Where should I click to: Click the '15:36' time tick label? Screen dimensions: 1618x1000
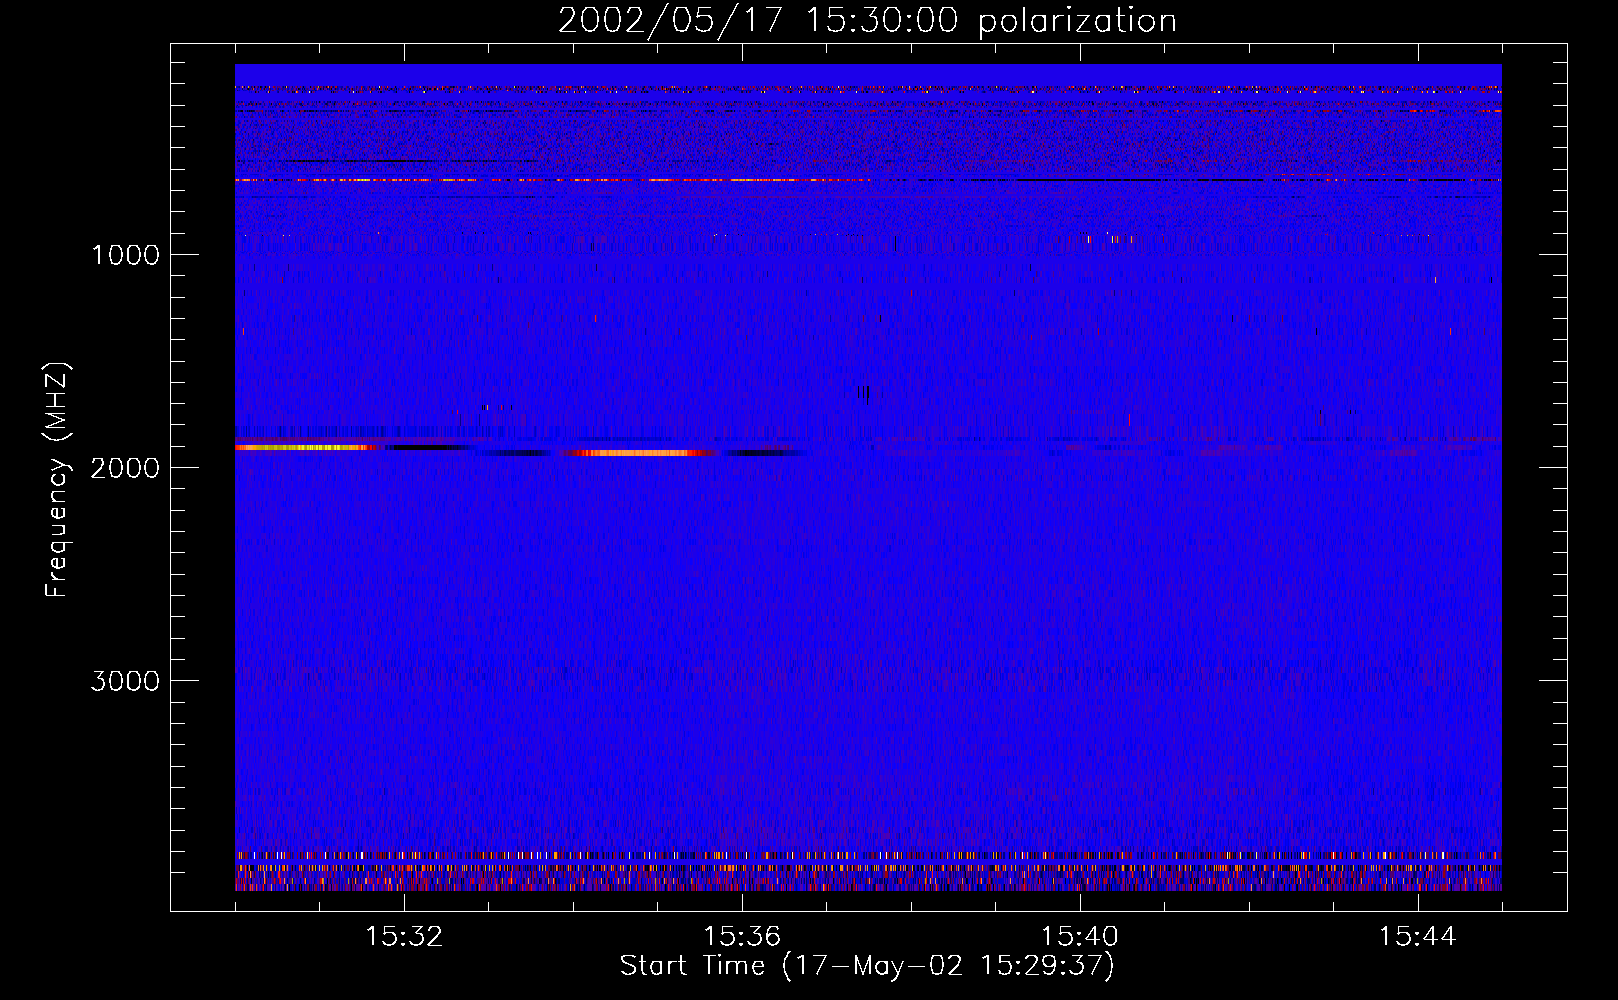point(742,937)
